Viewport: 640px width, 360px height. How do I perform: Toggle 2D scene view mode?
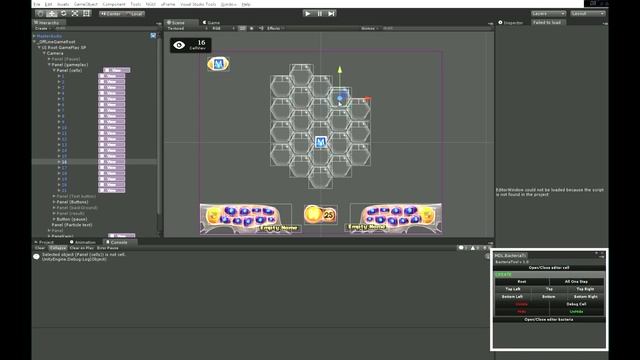point(242,29)
